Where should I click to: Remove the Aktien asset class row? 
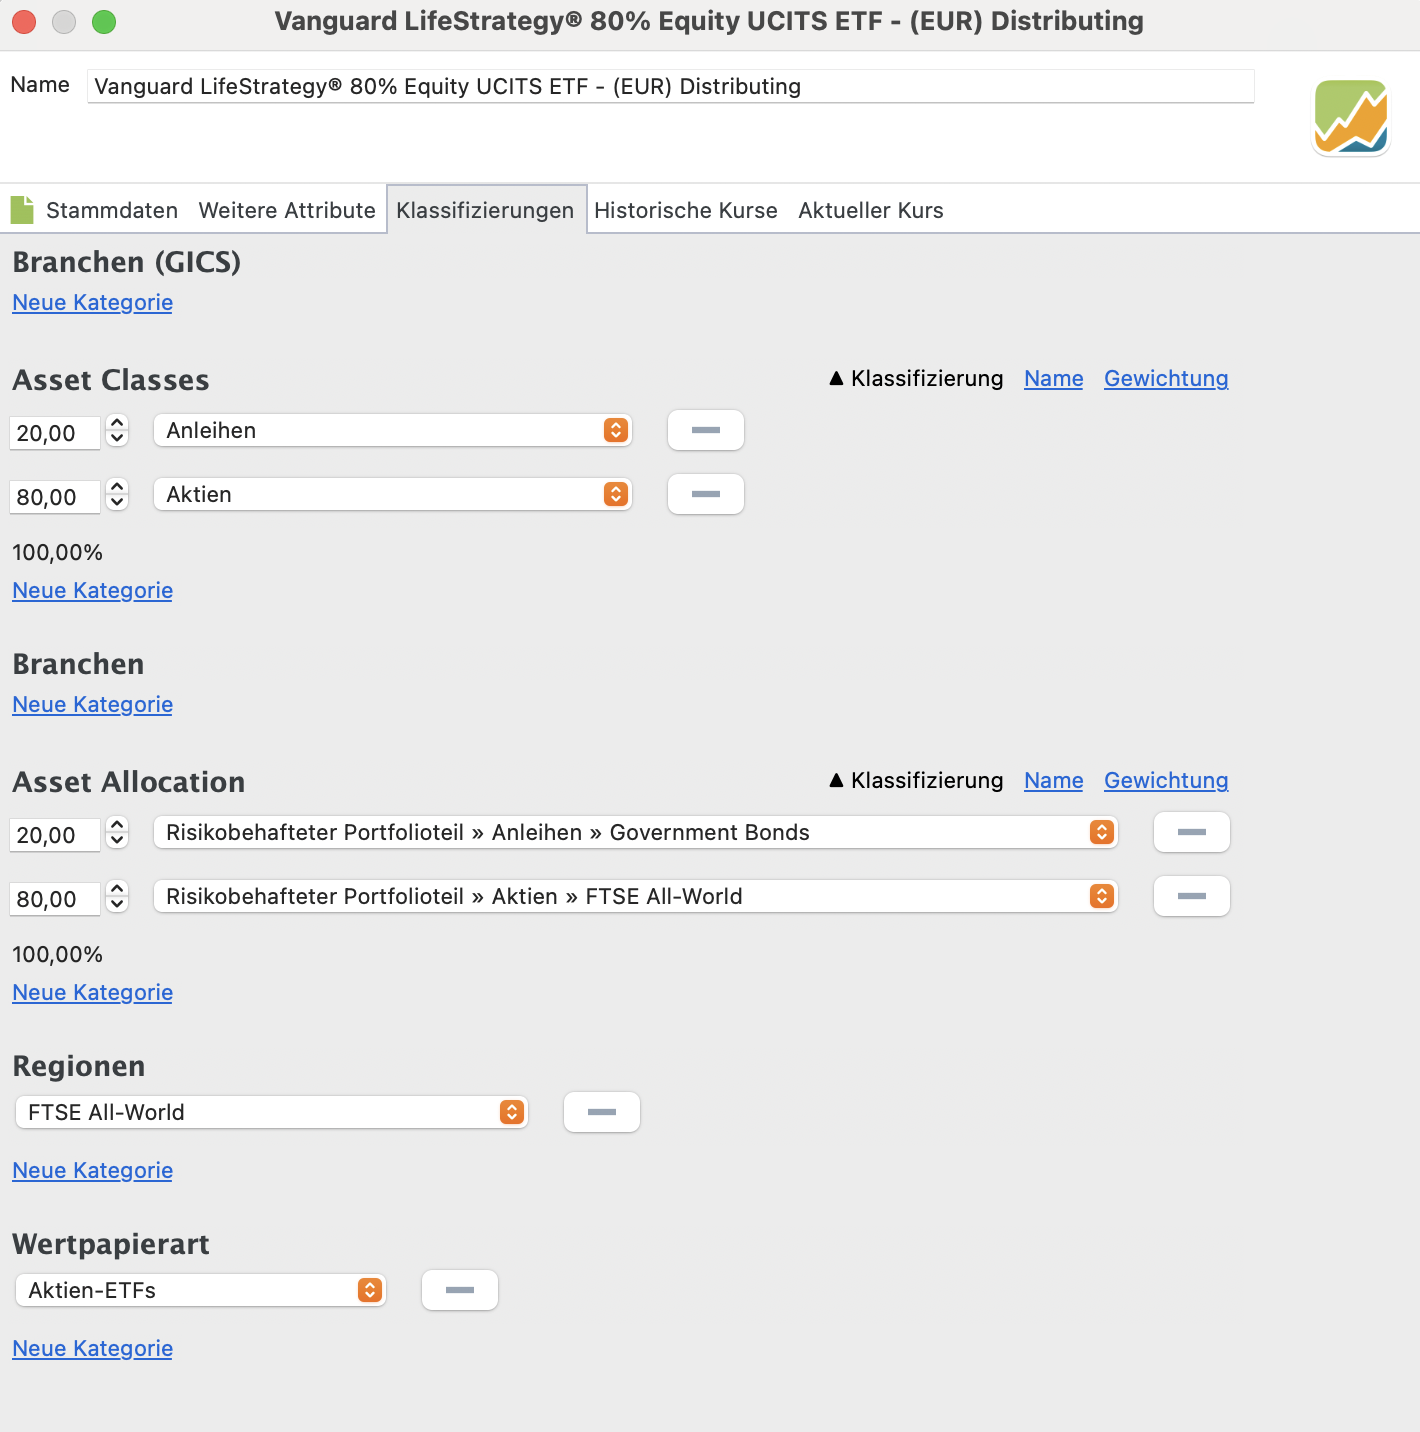705,494
